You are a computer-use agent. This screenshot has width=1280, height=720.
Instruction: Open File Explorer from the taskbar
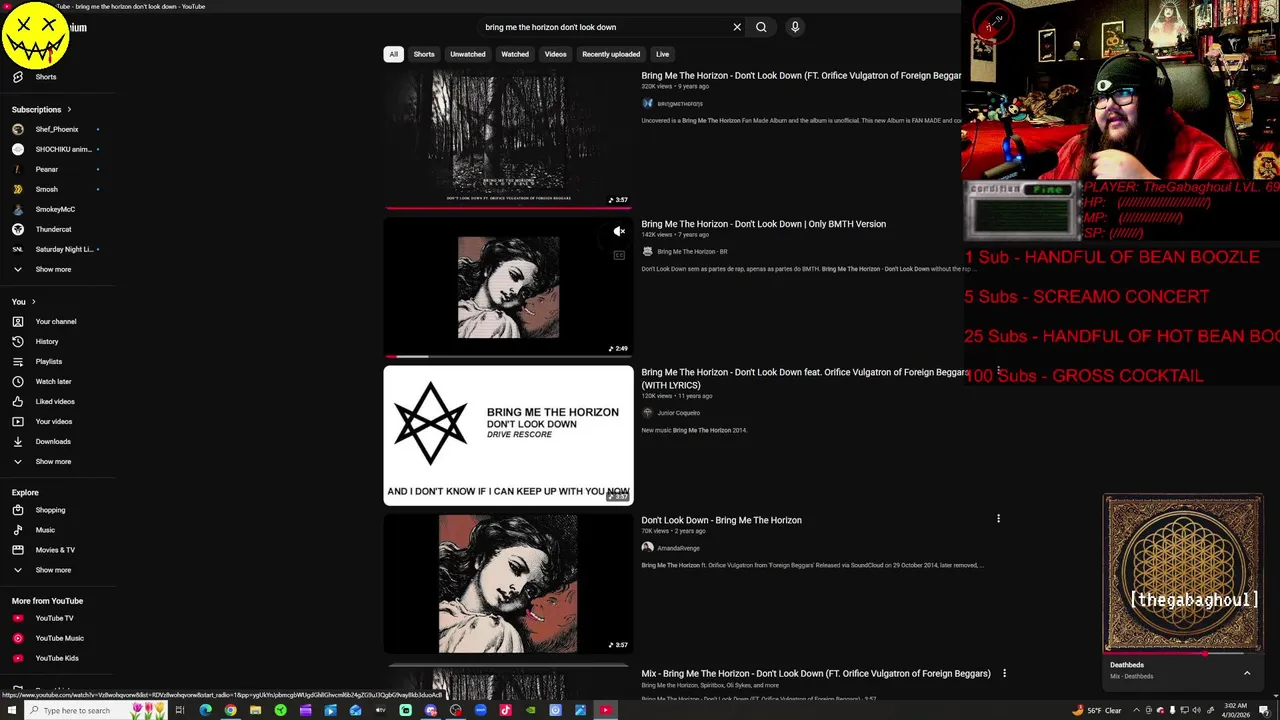point(255,710)
